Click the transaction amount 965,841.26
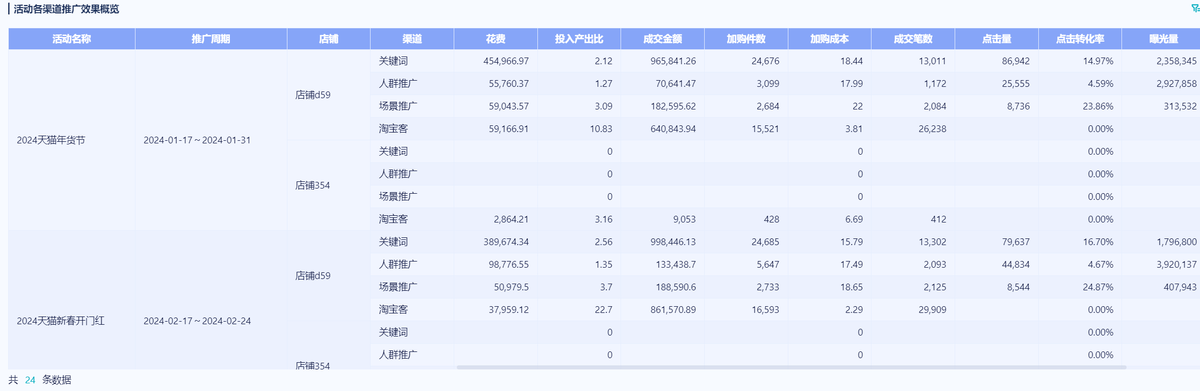This screenshot has height=391, width=1200. click(x=672, y=61)
